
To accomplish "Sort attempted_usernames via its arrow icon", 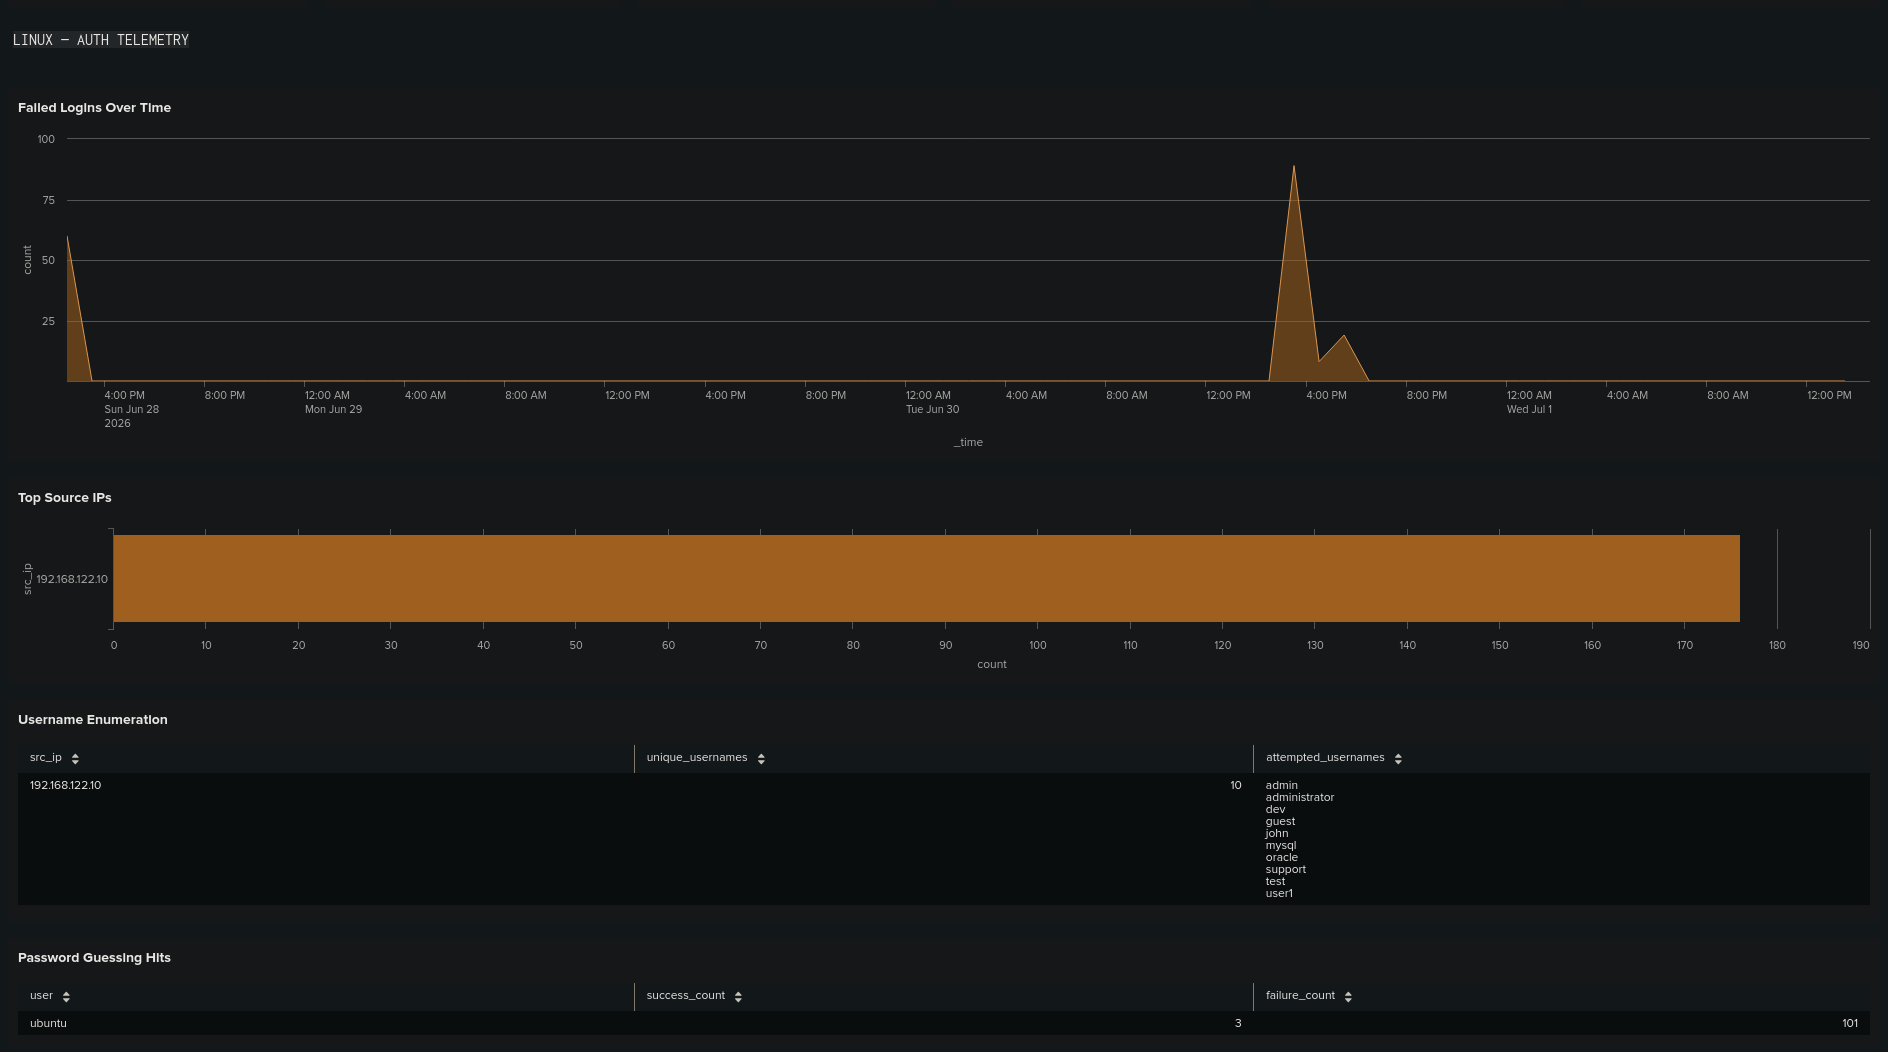I will [x=1398, y=759].
